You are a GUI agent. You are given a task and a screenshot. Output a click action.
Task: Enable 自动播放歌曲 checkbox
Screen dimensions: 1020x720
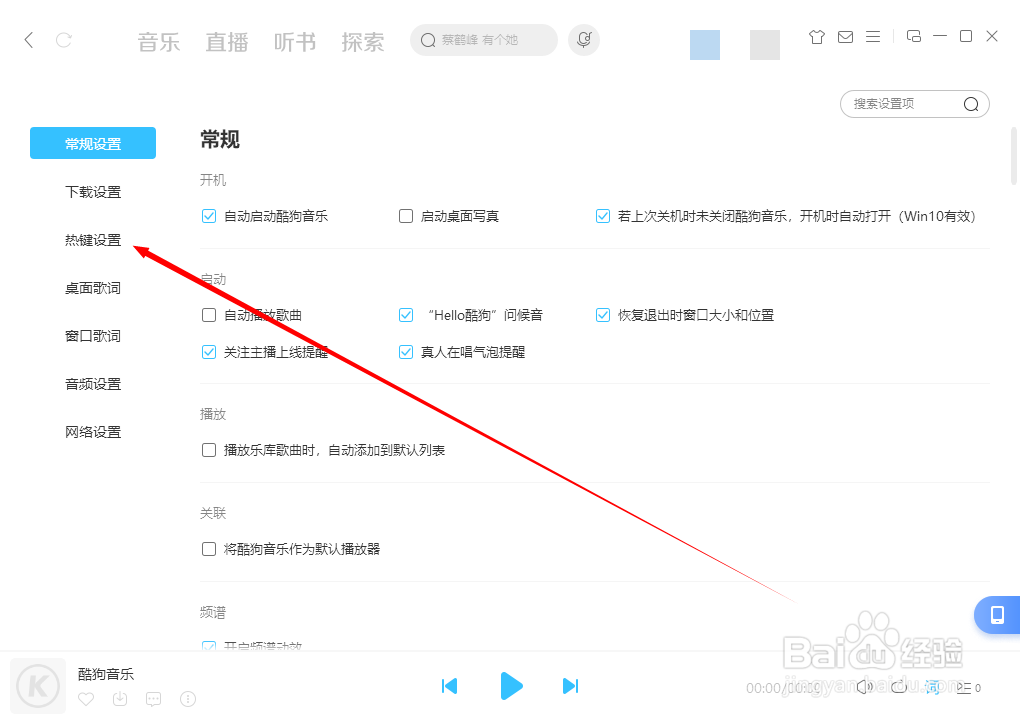pyautogui.click(x=209, y=315)
